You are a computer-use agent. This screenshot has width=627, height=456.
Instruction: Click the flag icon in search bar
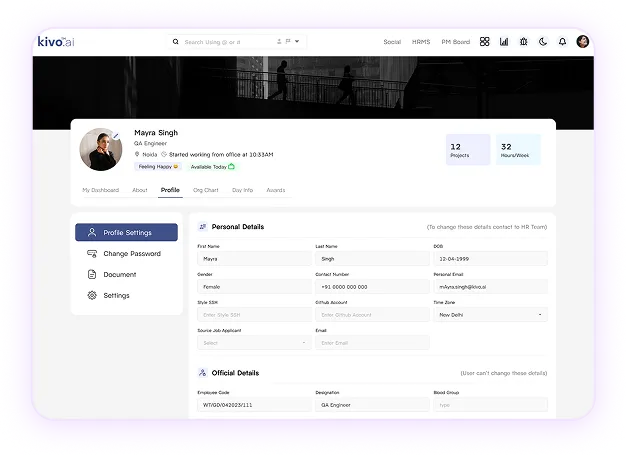288,42
